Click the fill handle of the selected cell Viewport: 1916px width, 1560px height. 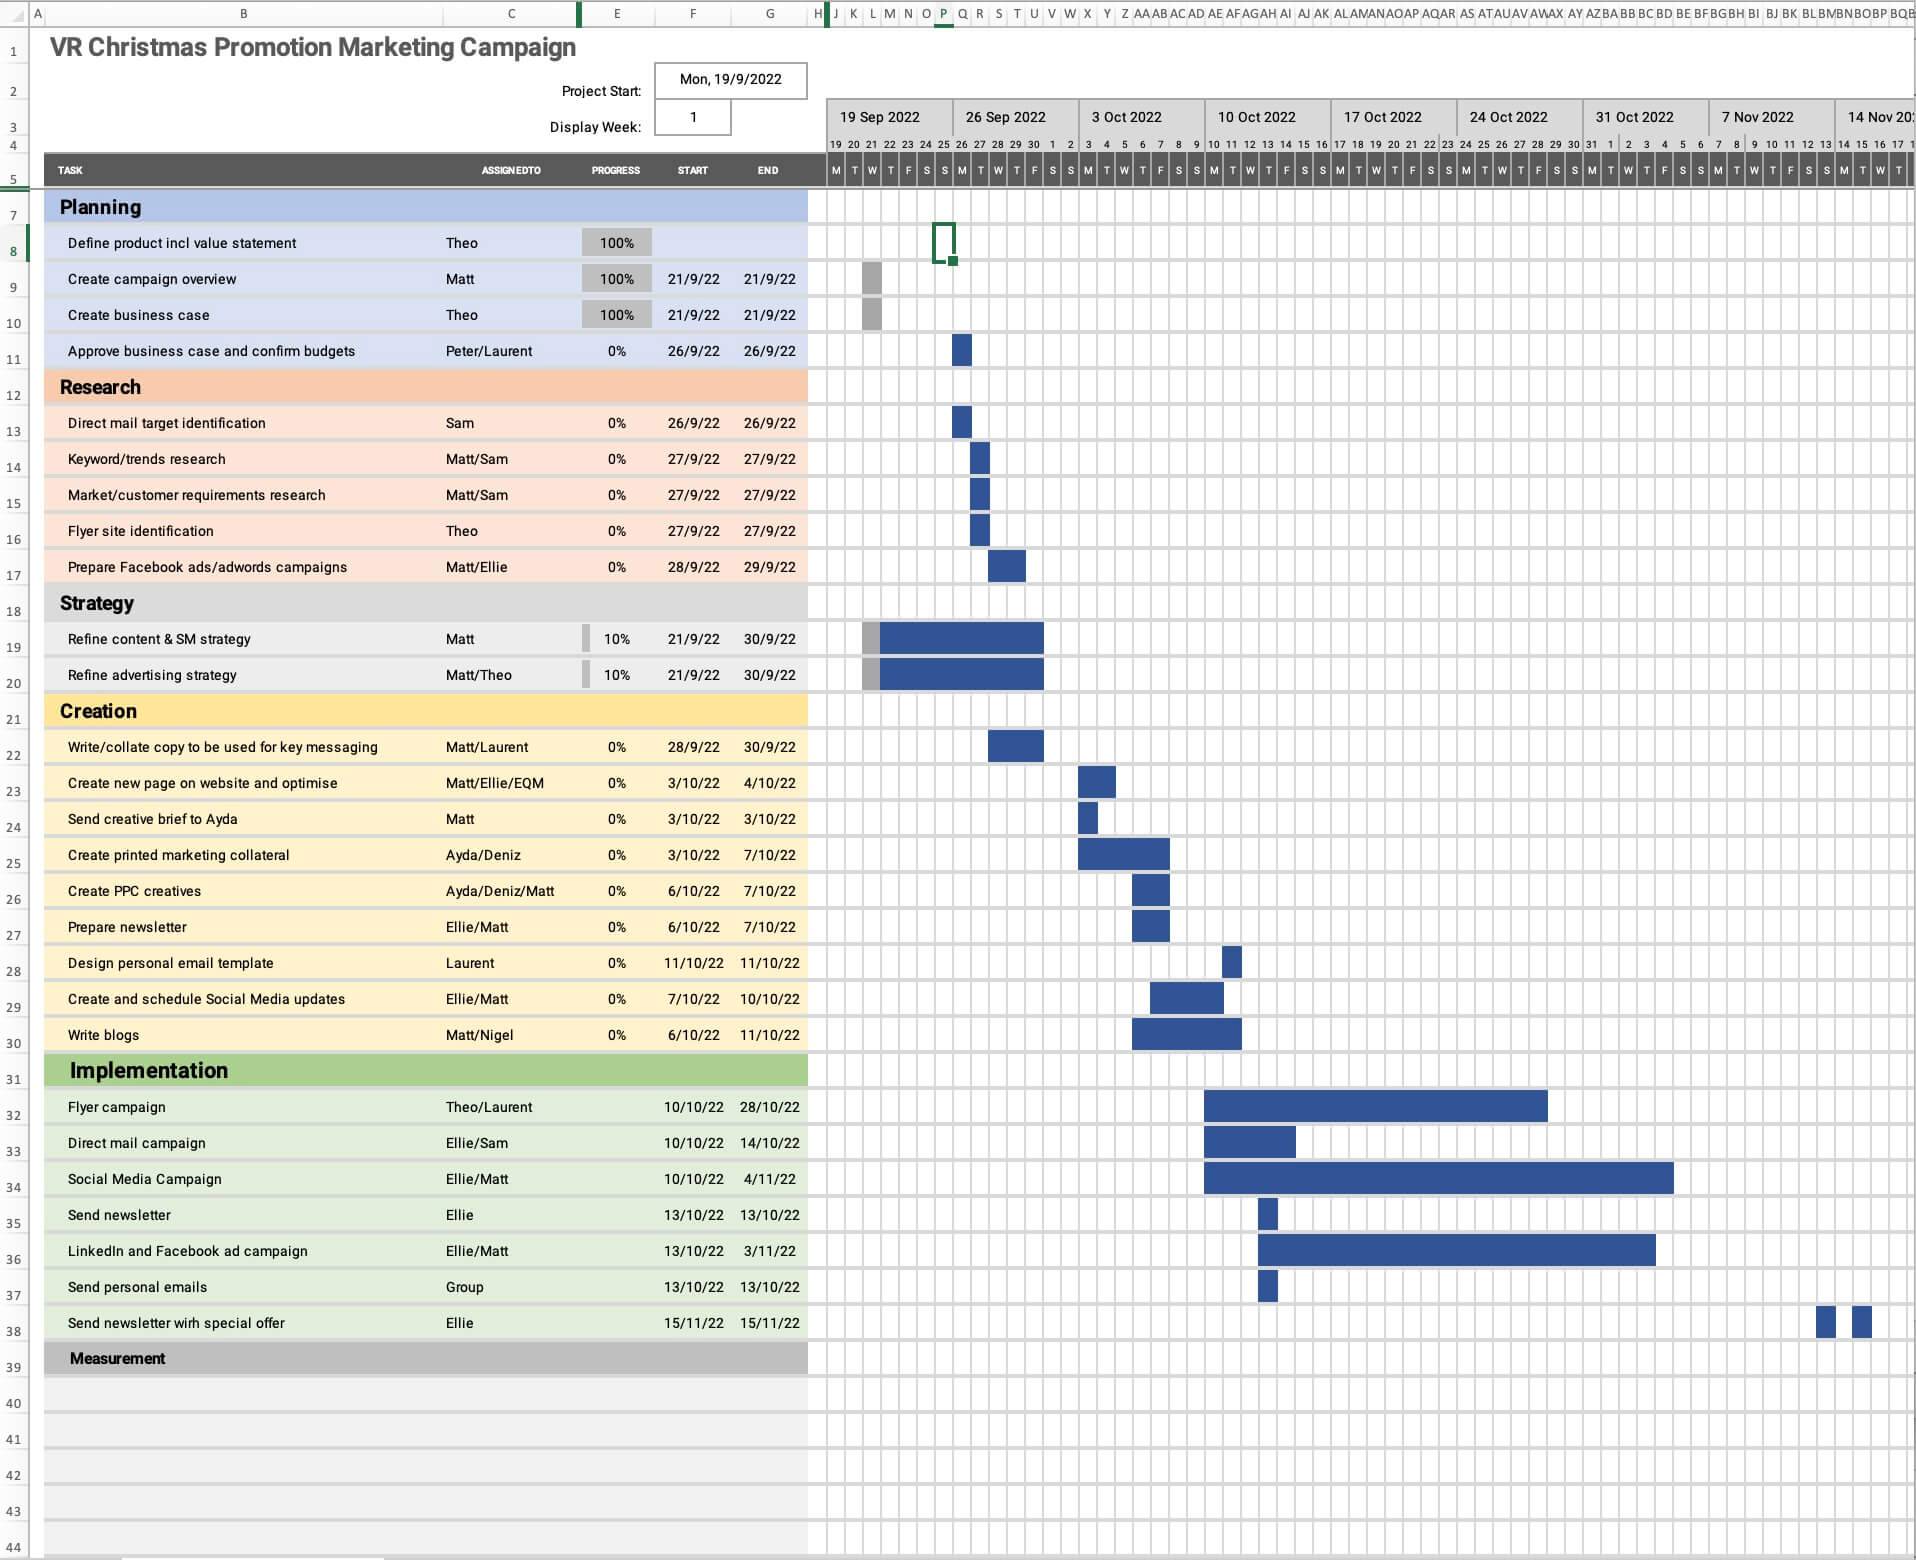pos(953,261)
